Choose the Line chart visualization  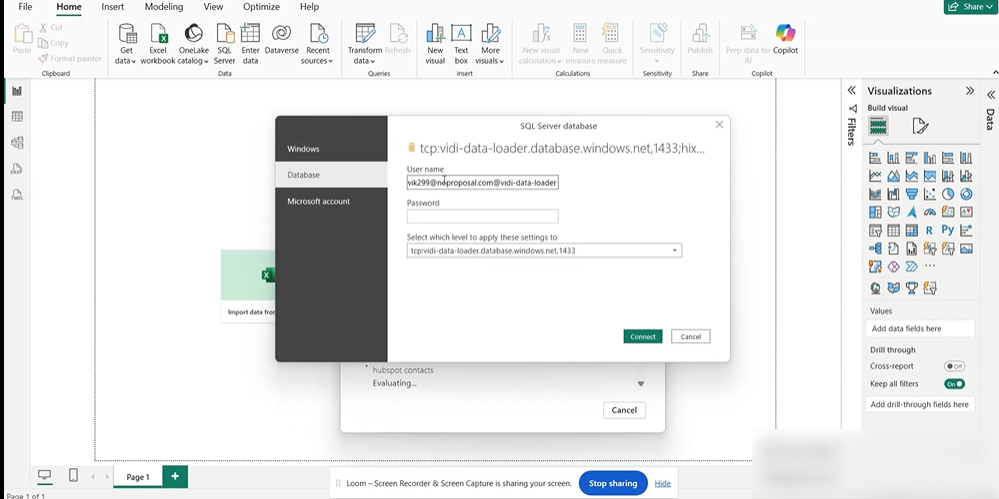tap(875, 176)
